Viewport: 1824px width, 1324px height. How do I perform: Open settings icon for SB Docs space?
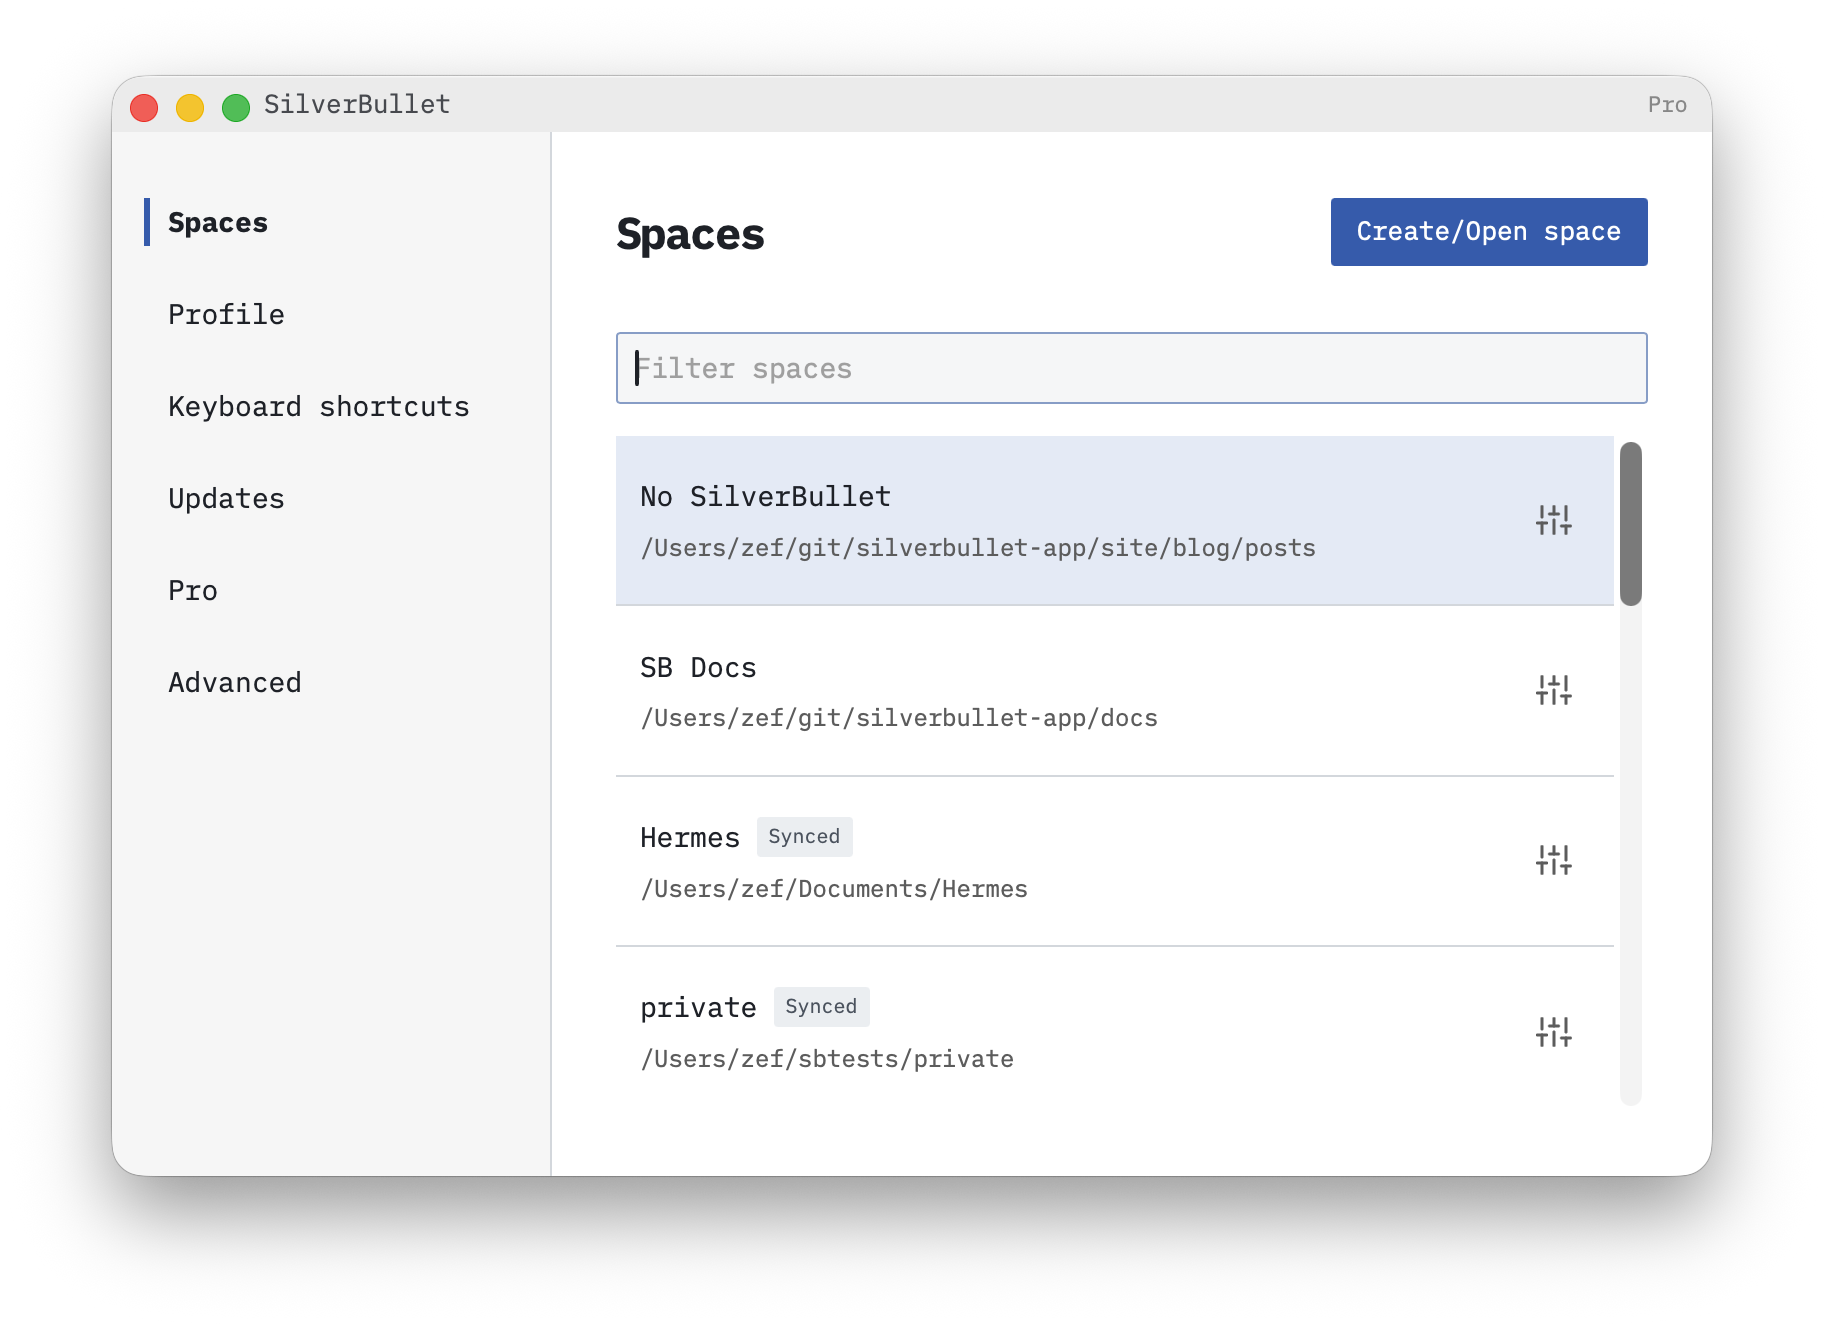tap(1554, 690)
